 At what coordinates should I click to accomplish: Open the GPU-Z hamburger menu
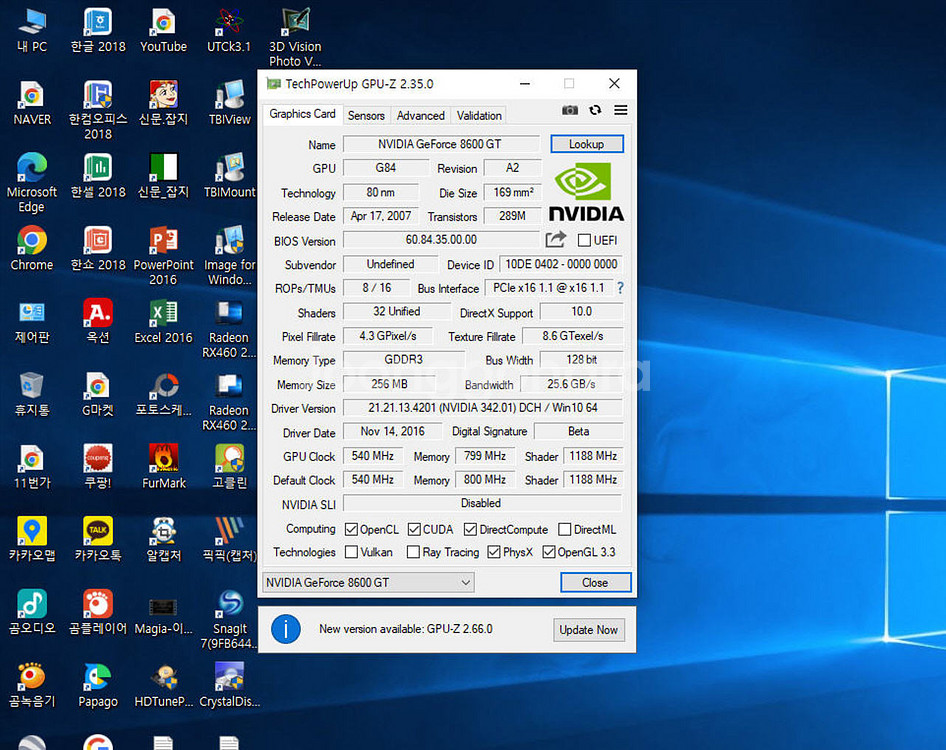[x=620, y=110]
